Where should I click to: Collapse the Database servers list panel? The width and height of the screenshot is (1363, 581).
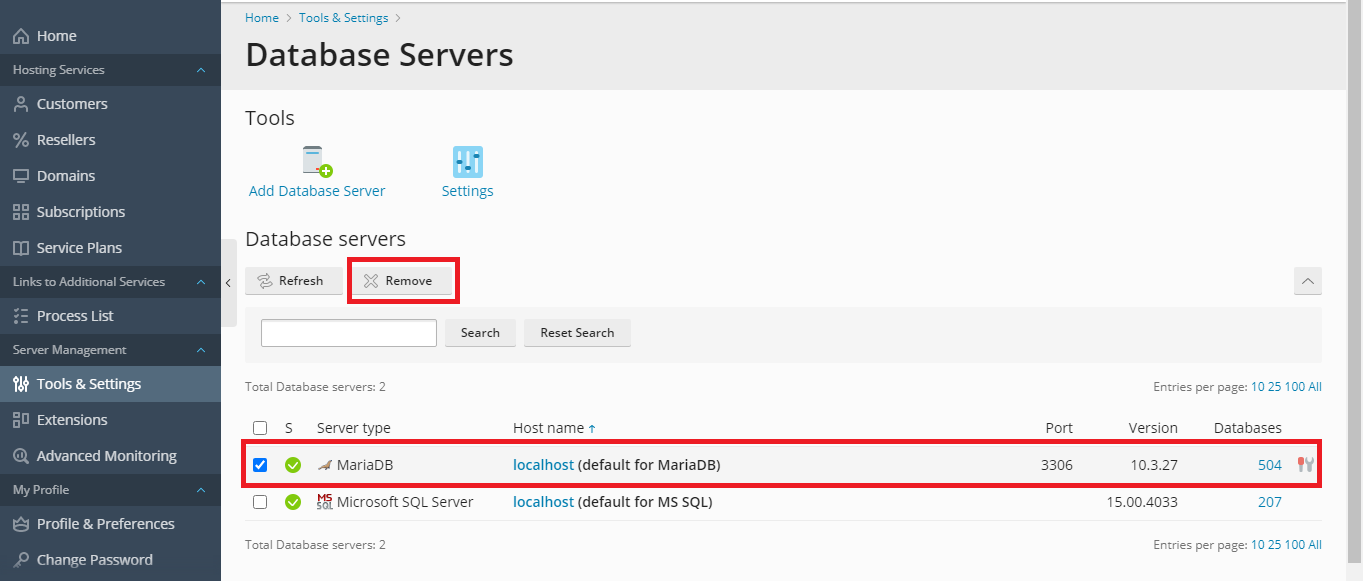click(1308, 281)
